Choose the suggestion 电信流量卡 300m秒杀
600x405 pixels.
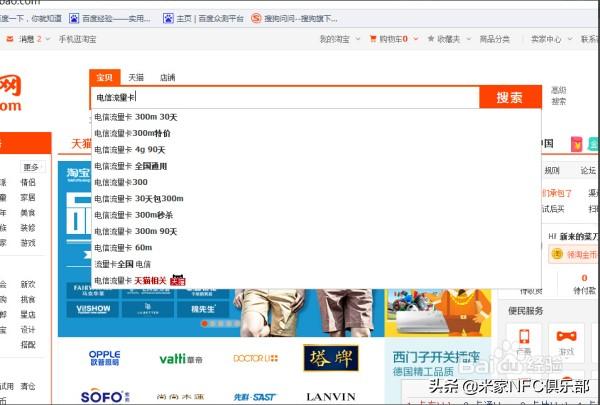(316, 215)
